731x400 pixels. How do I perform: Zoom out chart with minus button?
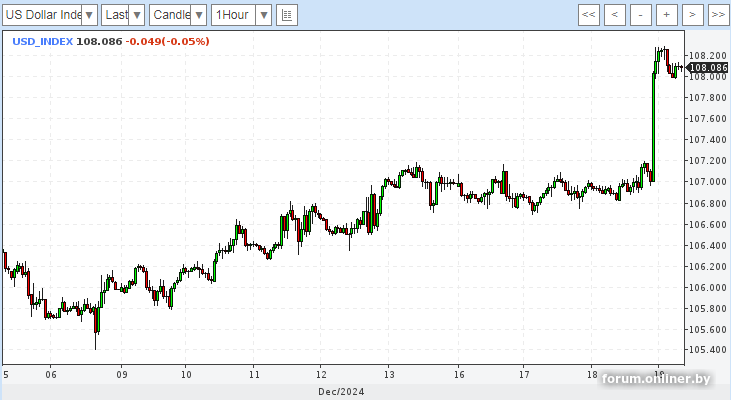641,15
